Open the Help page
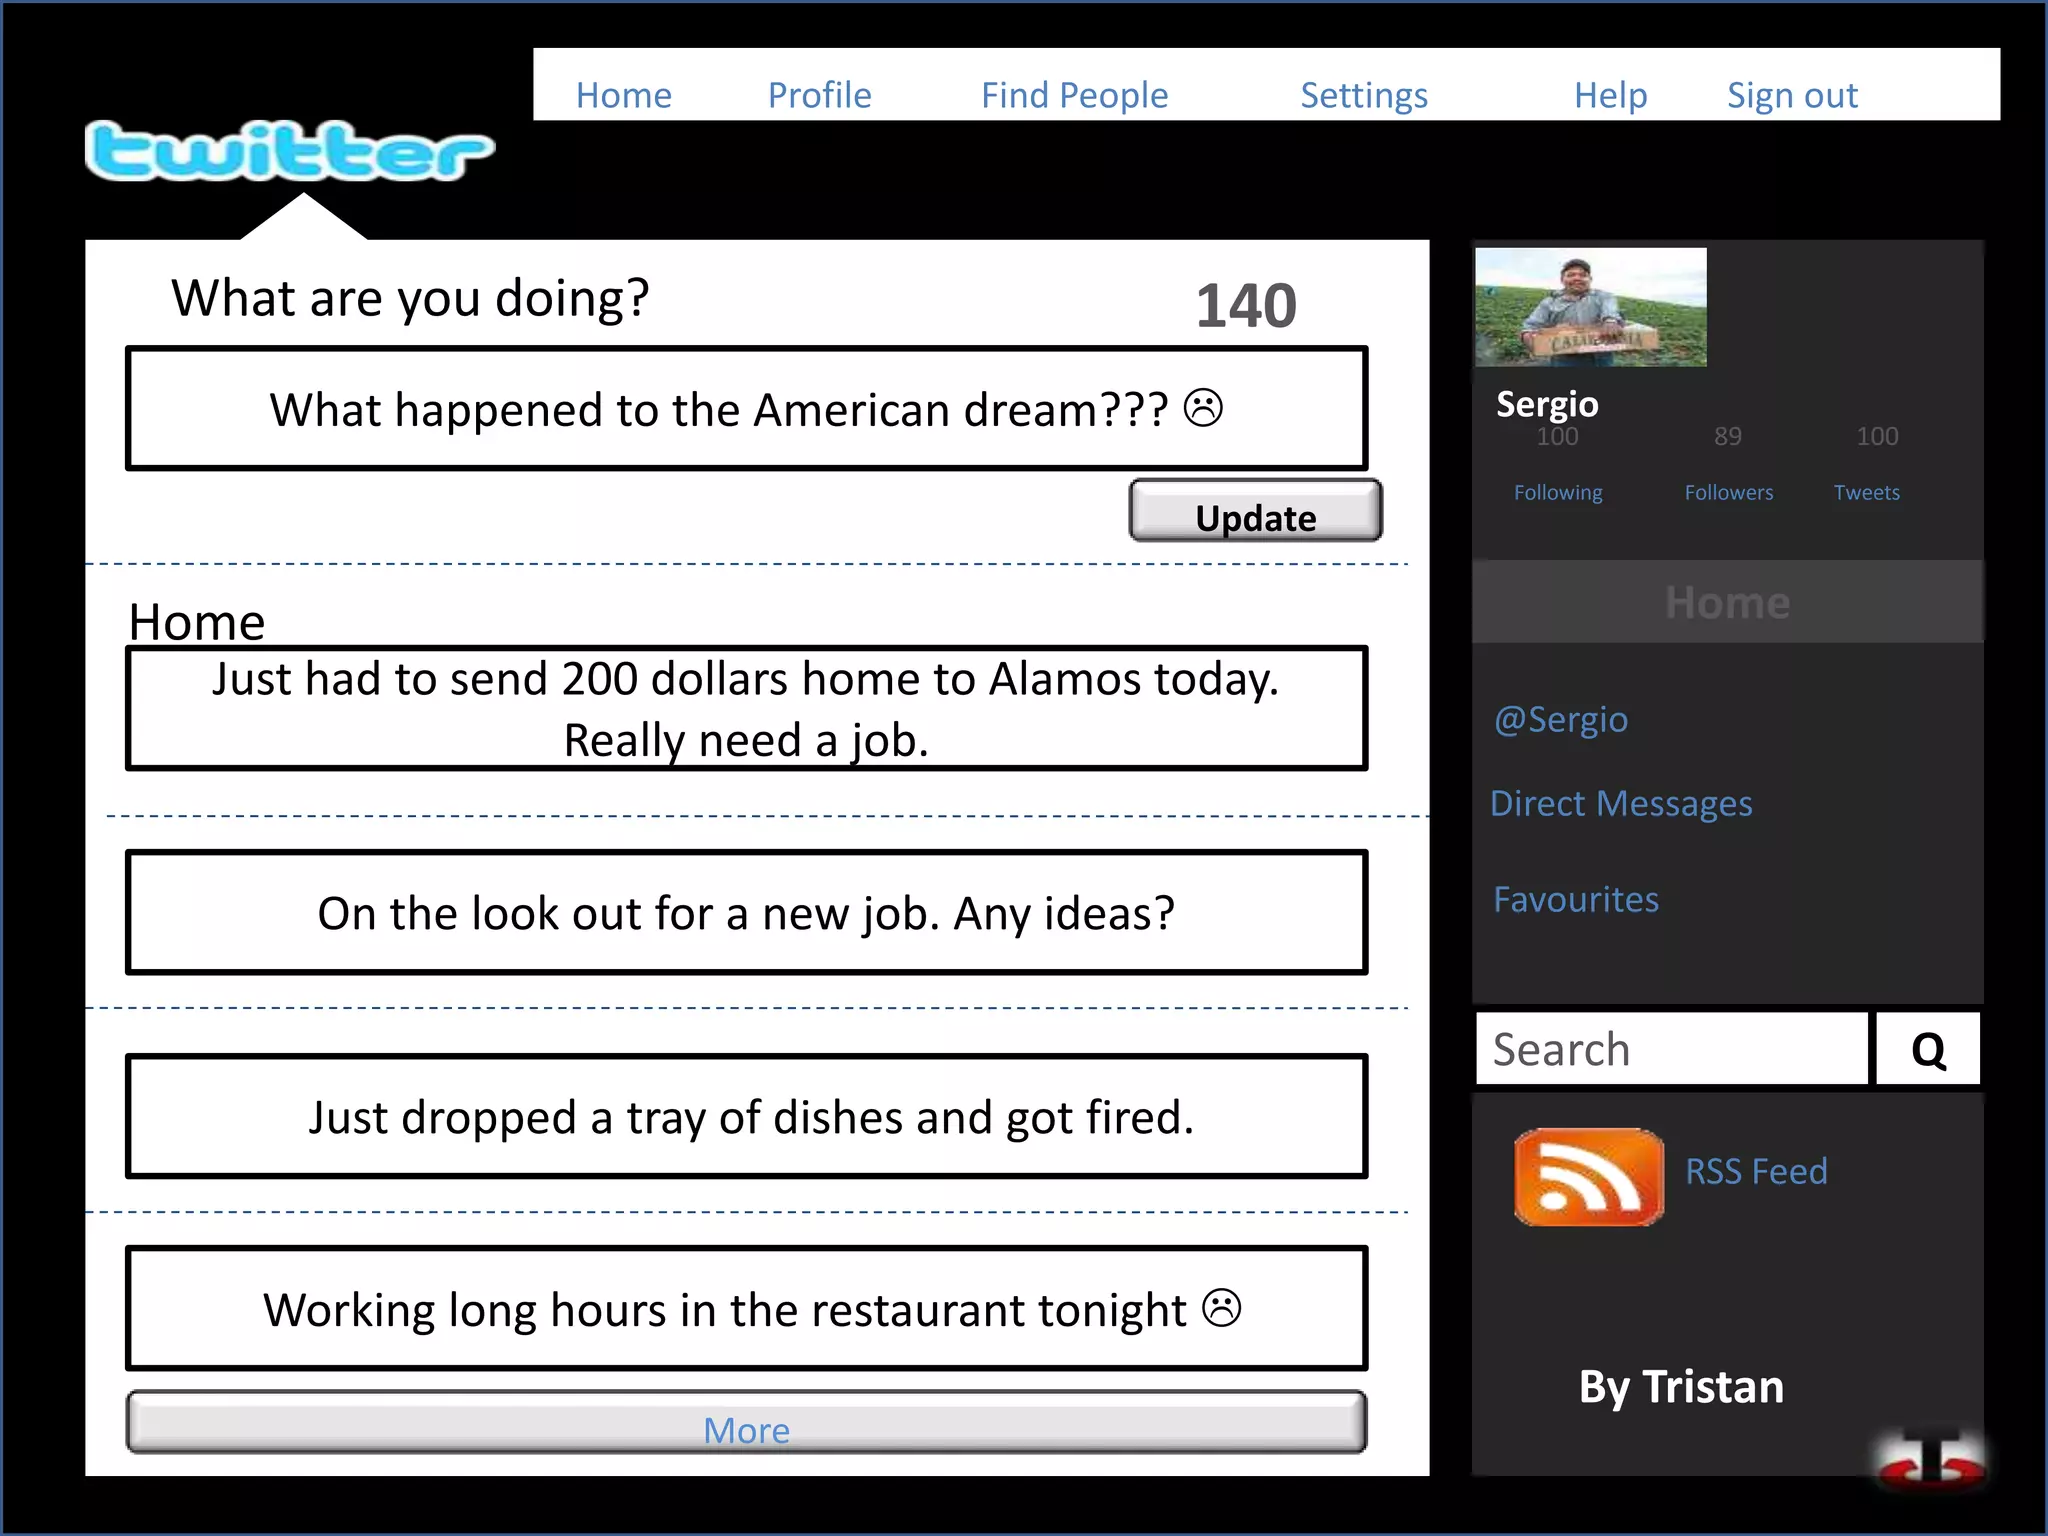2048x1536 pixels. point(1611,95)
